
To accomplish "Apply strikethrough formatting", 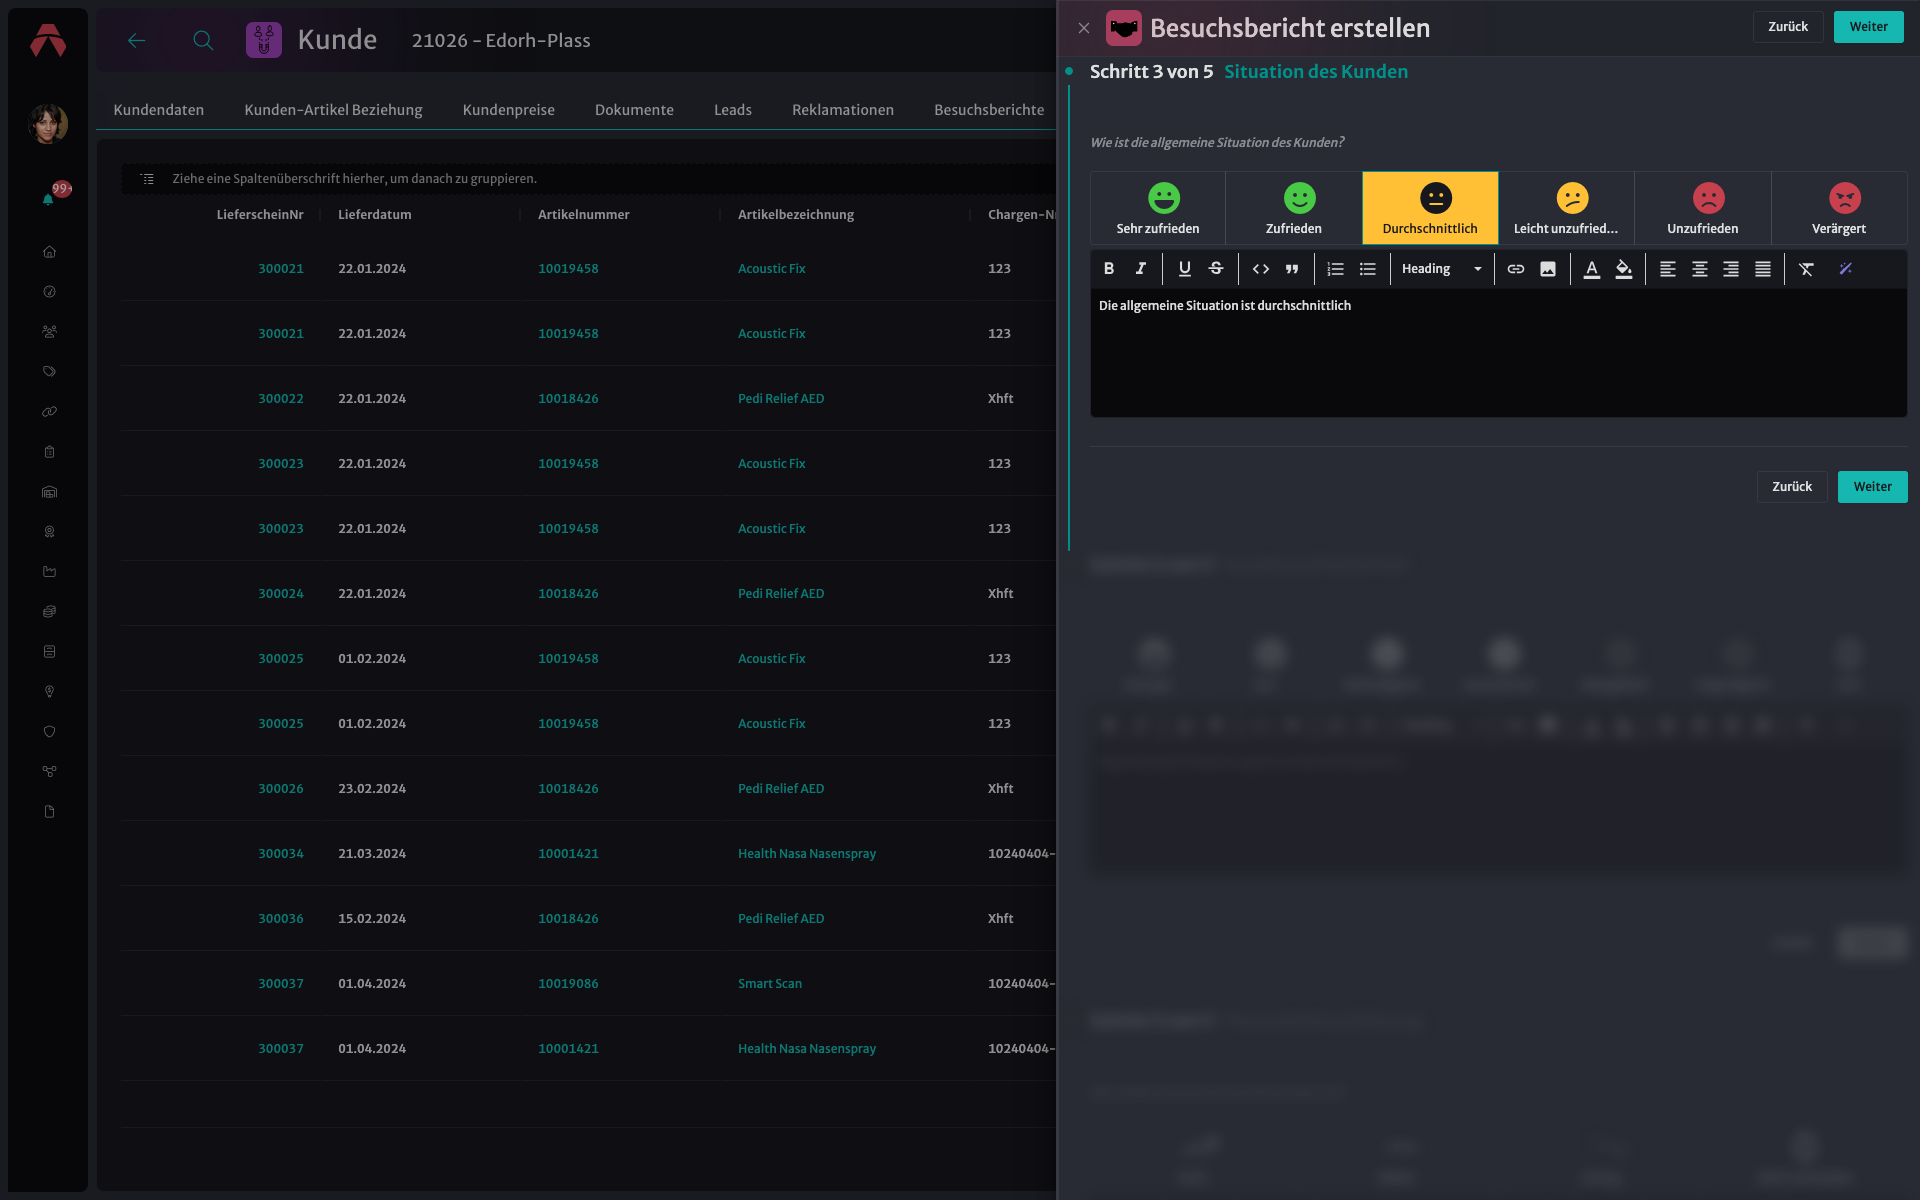I will click(1216, 269).
